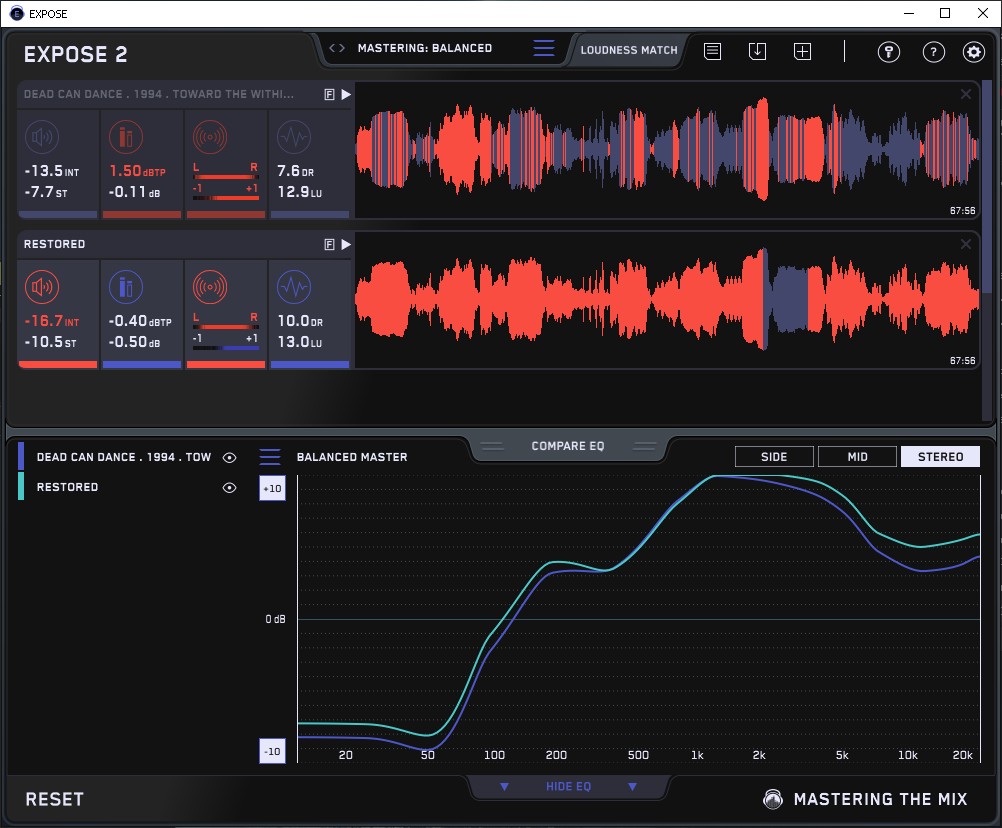The height and width of the screenshot is (828, 1002).
Task: Minimize the EXPOSE window
Action: 909,13
